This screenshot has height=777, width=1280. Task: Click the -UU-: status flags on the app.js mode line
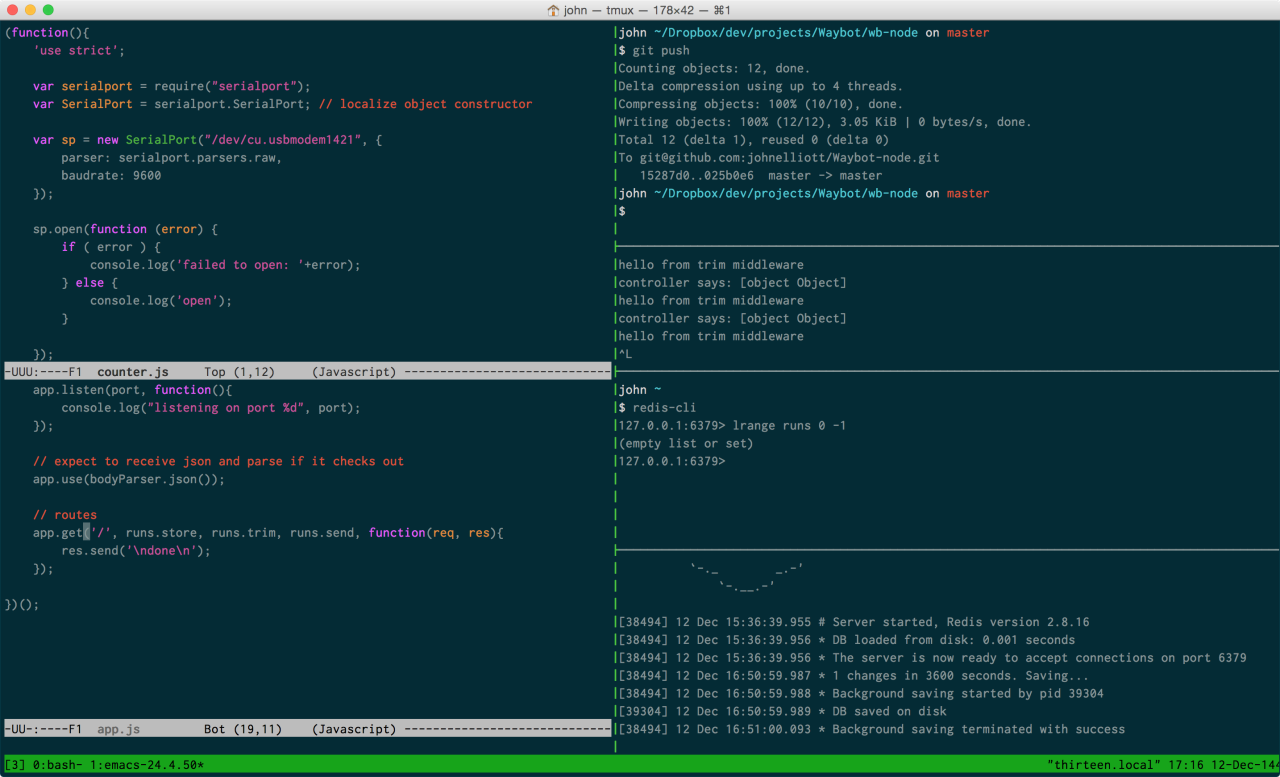click(22, 729)
